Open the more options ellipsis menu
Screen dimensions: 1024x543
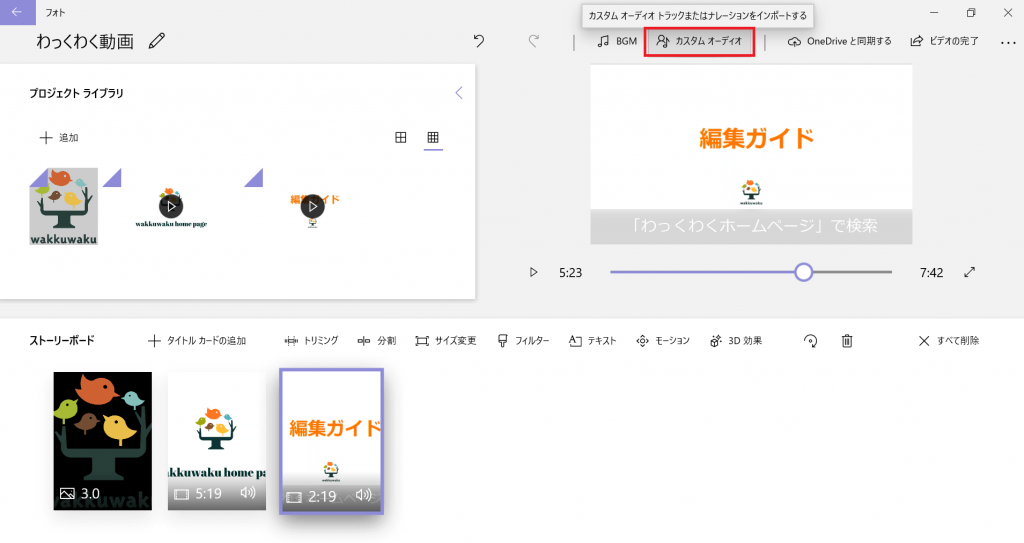pos(1007,41)
